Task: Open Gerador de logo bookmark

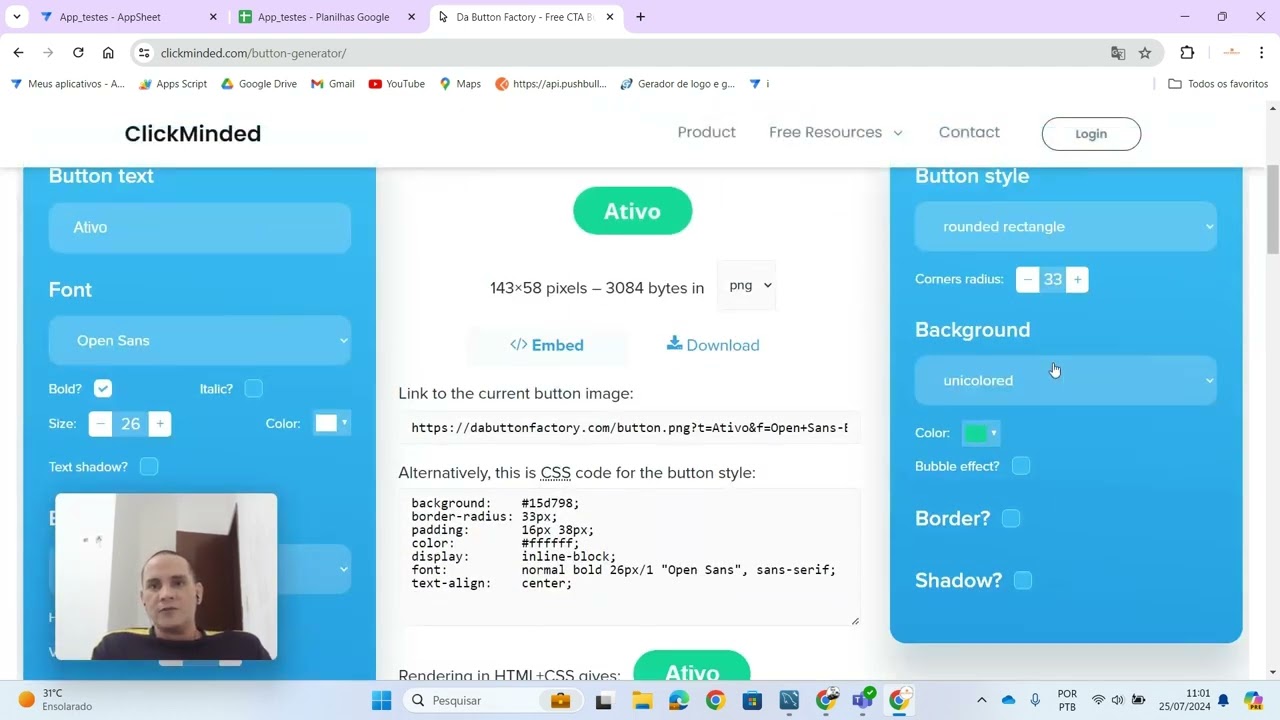Action: [678, 84]
